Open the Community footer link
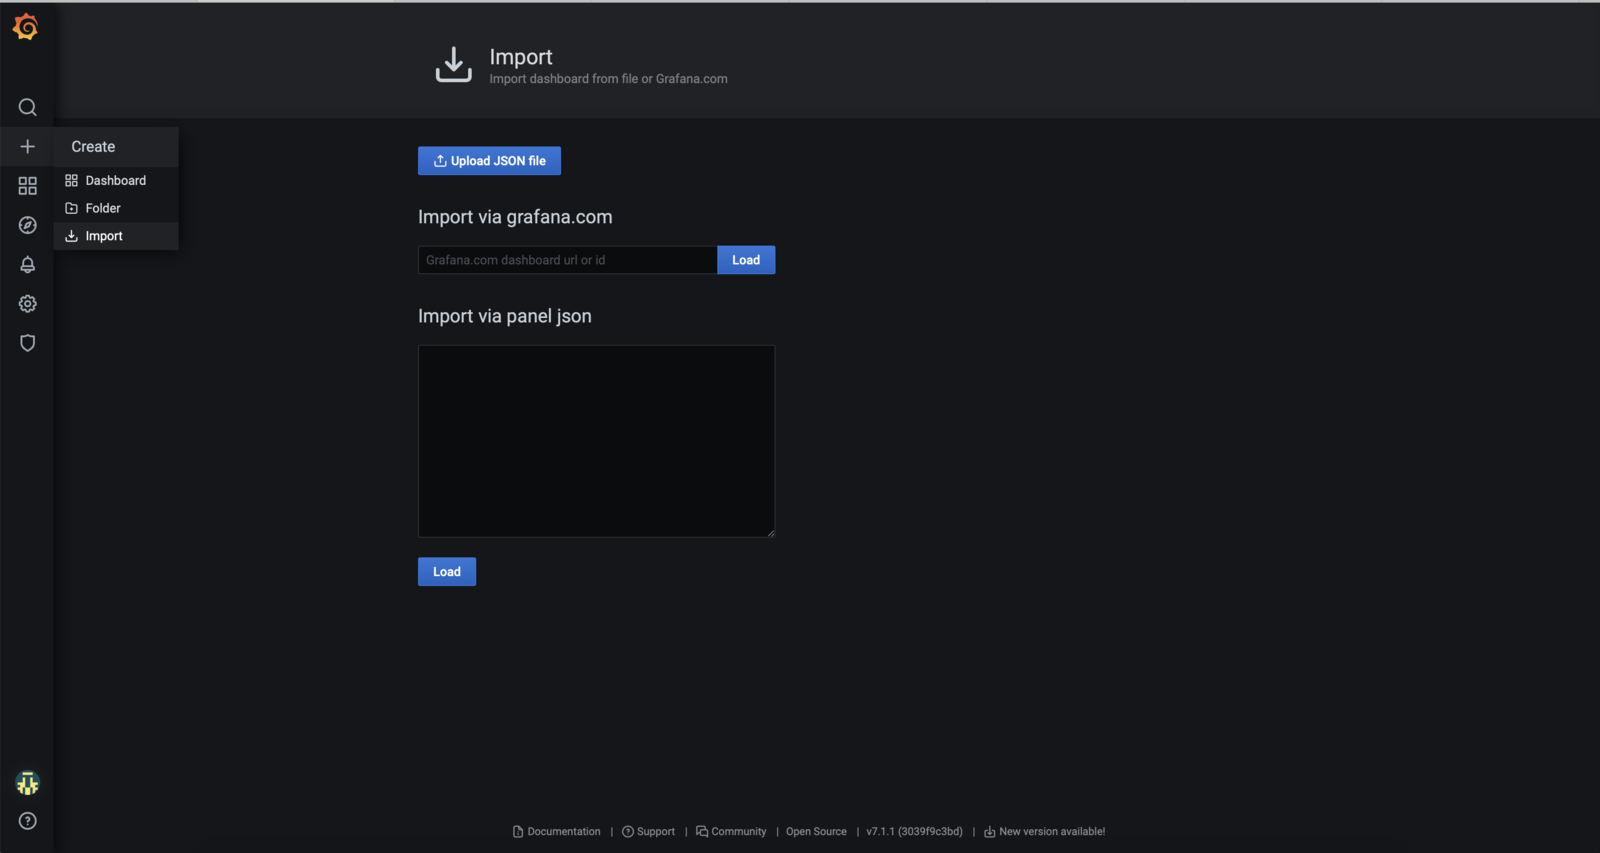The image size is (1600, 853). [731, 832]
